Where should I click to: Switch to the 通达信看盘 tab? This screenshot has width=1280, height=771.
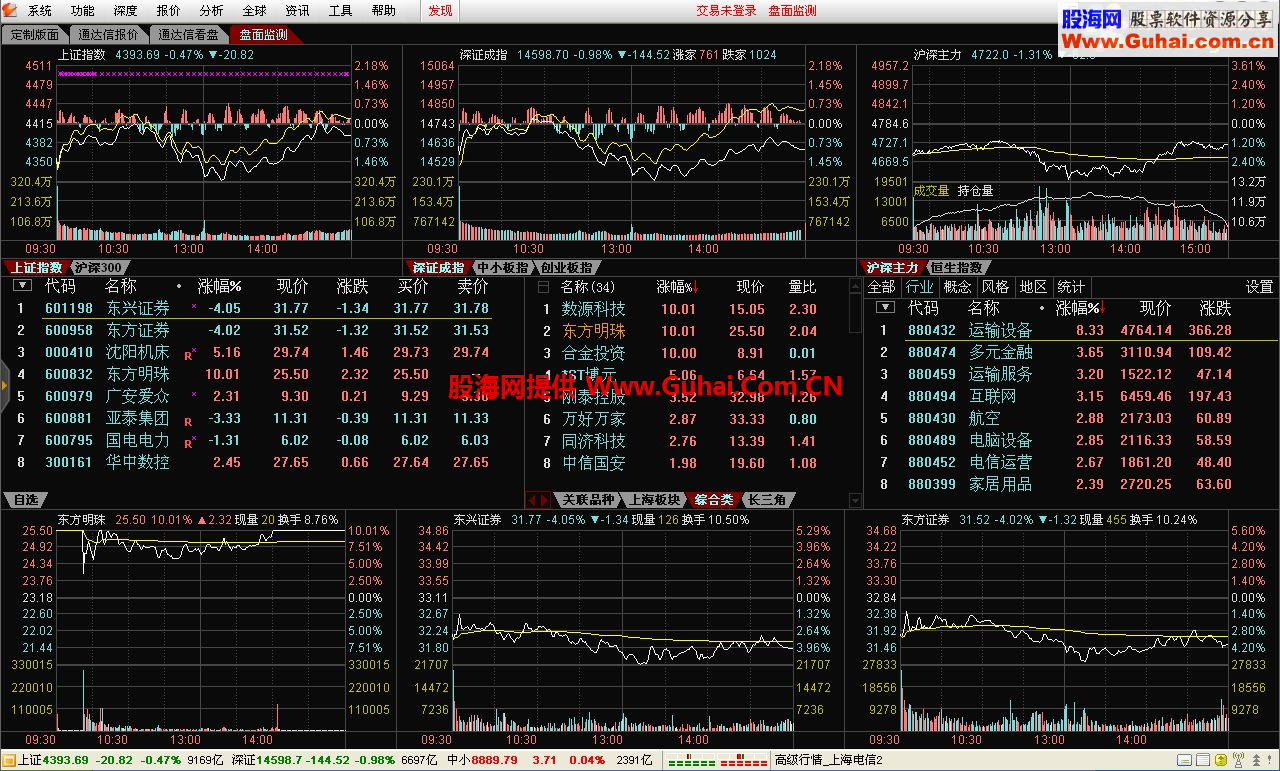pyautogui.click(x=189, y=35)
